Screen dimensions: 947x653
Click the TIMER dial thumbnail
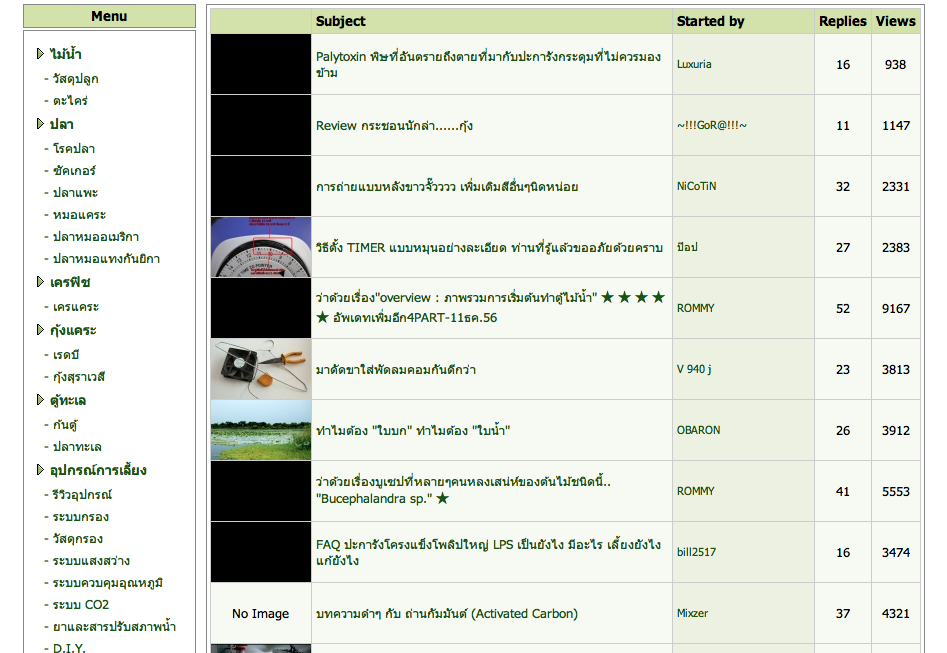[261, 247]
